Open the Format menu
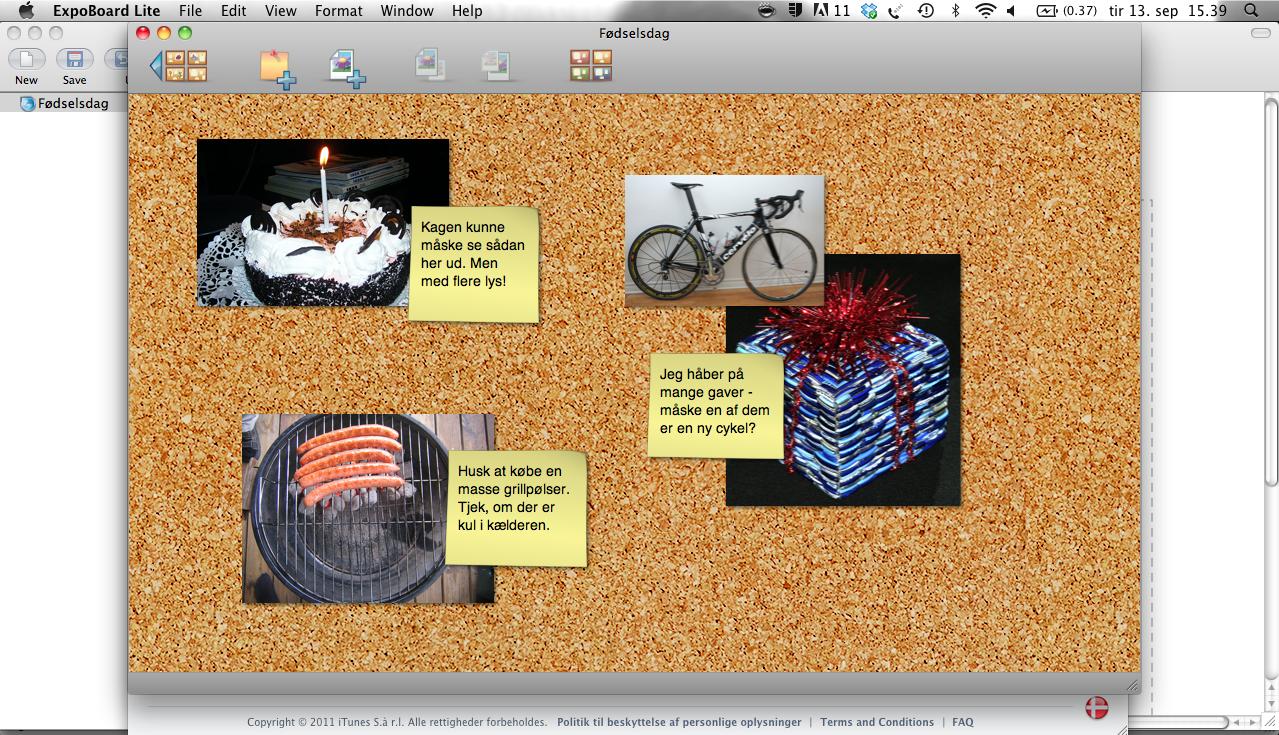The height and width of the screenshot is (735, 1279). (338, 11)
